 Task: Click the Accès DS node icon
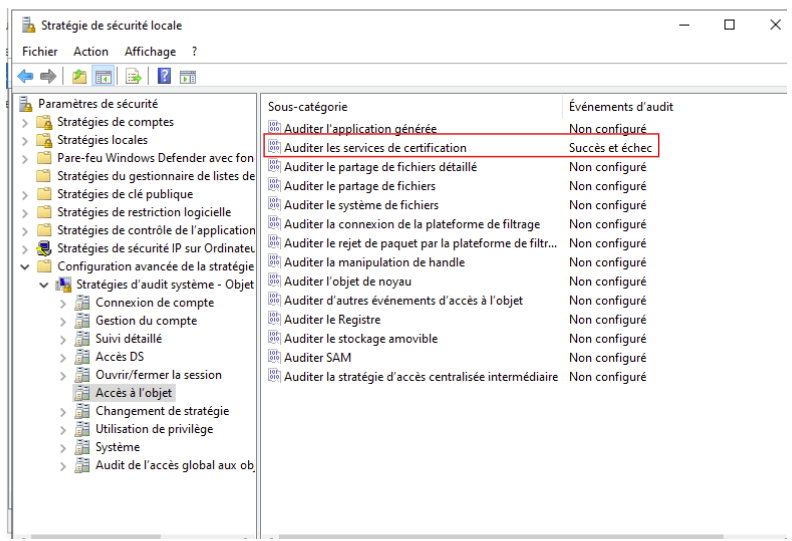pos(82,357)
